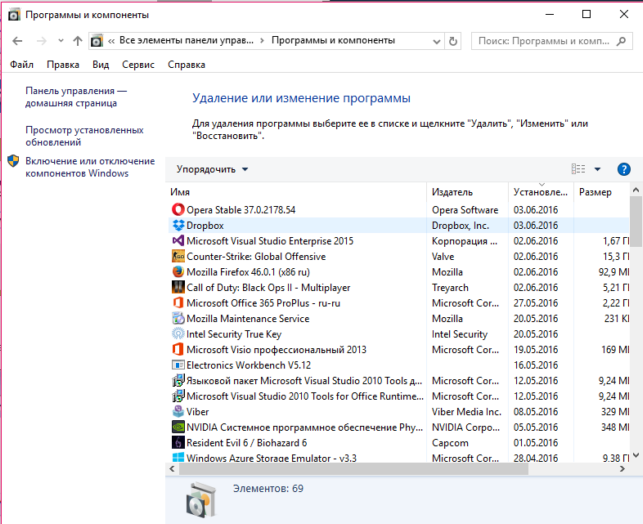Click the VS 2010 Tools for Office Runtime icon
This screenshot has width=643, height=524.
[x=178, y=396]
